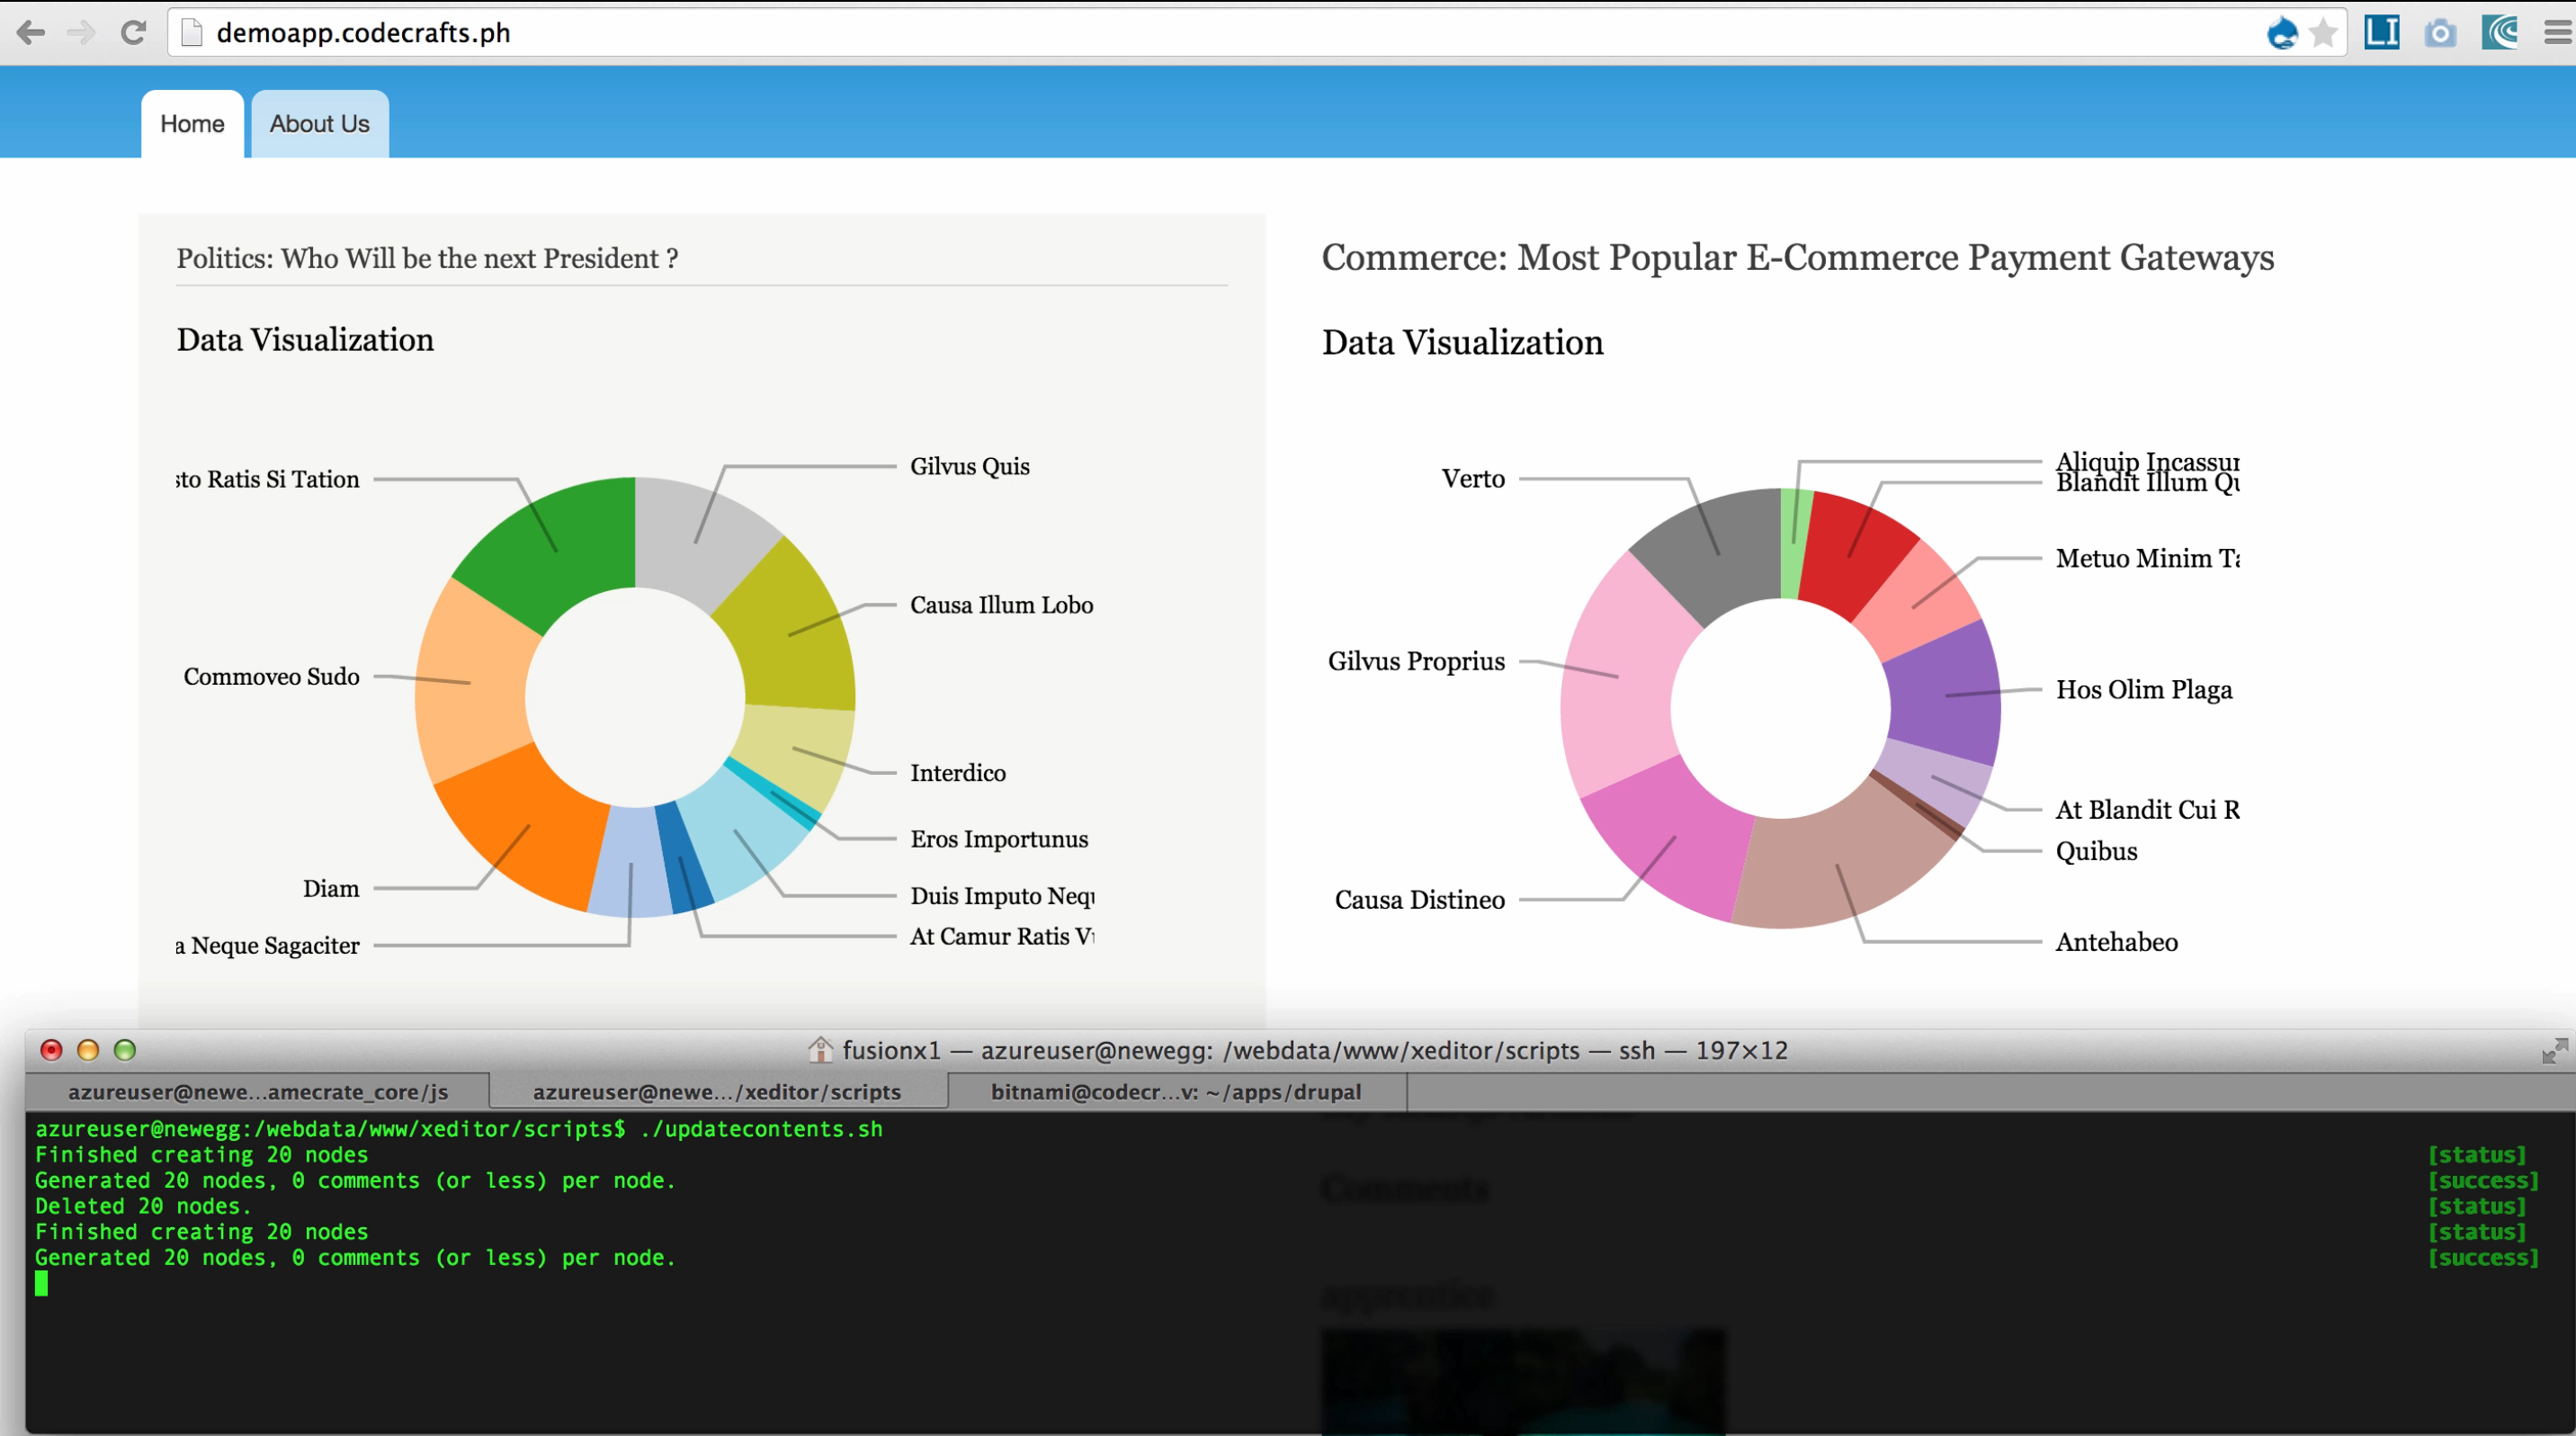Click the purple Hos Olim Plaga slice

[x=1945, y=694]
